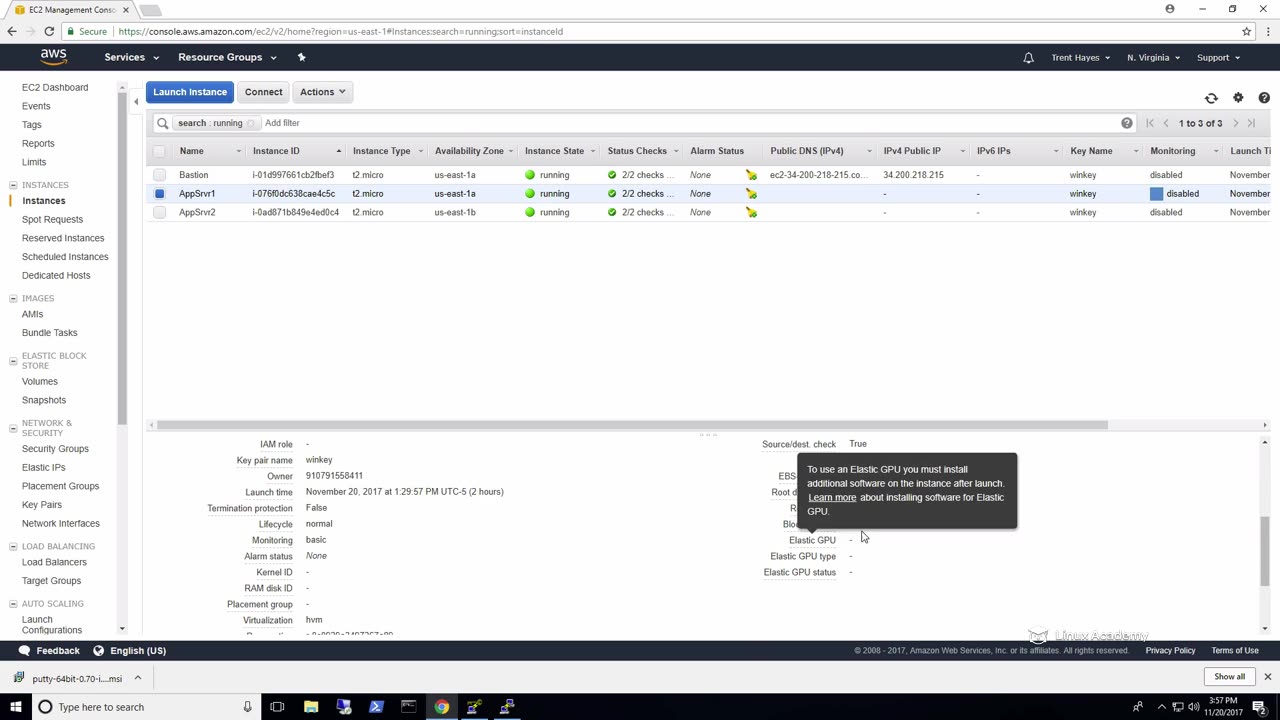This screenshot has height=720, width=1280.
Task: Open the help question mark icon at top right
Action: point(1264,98)
